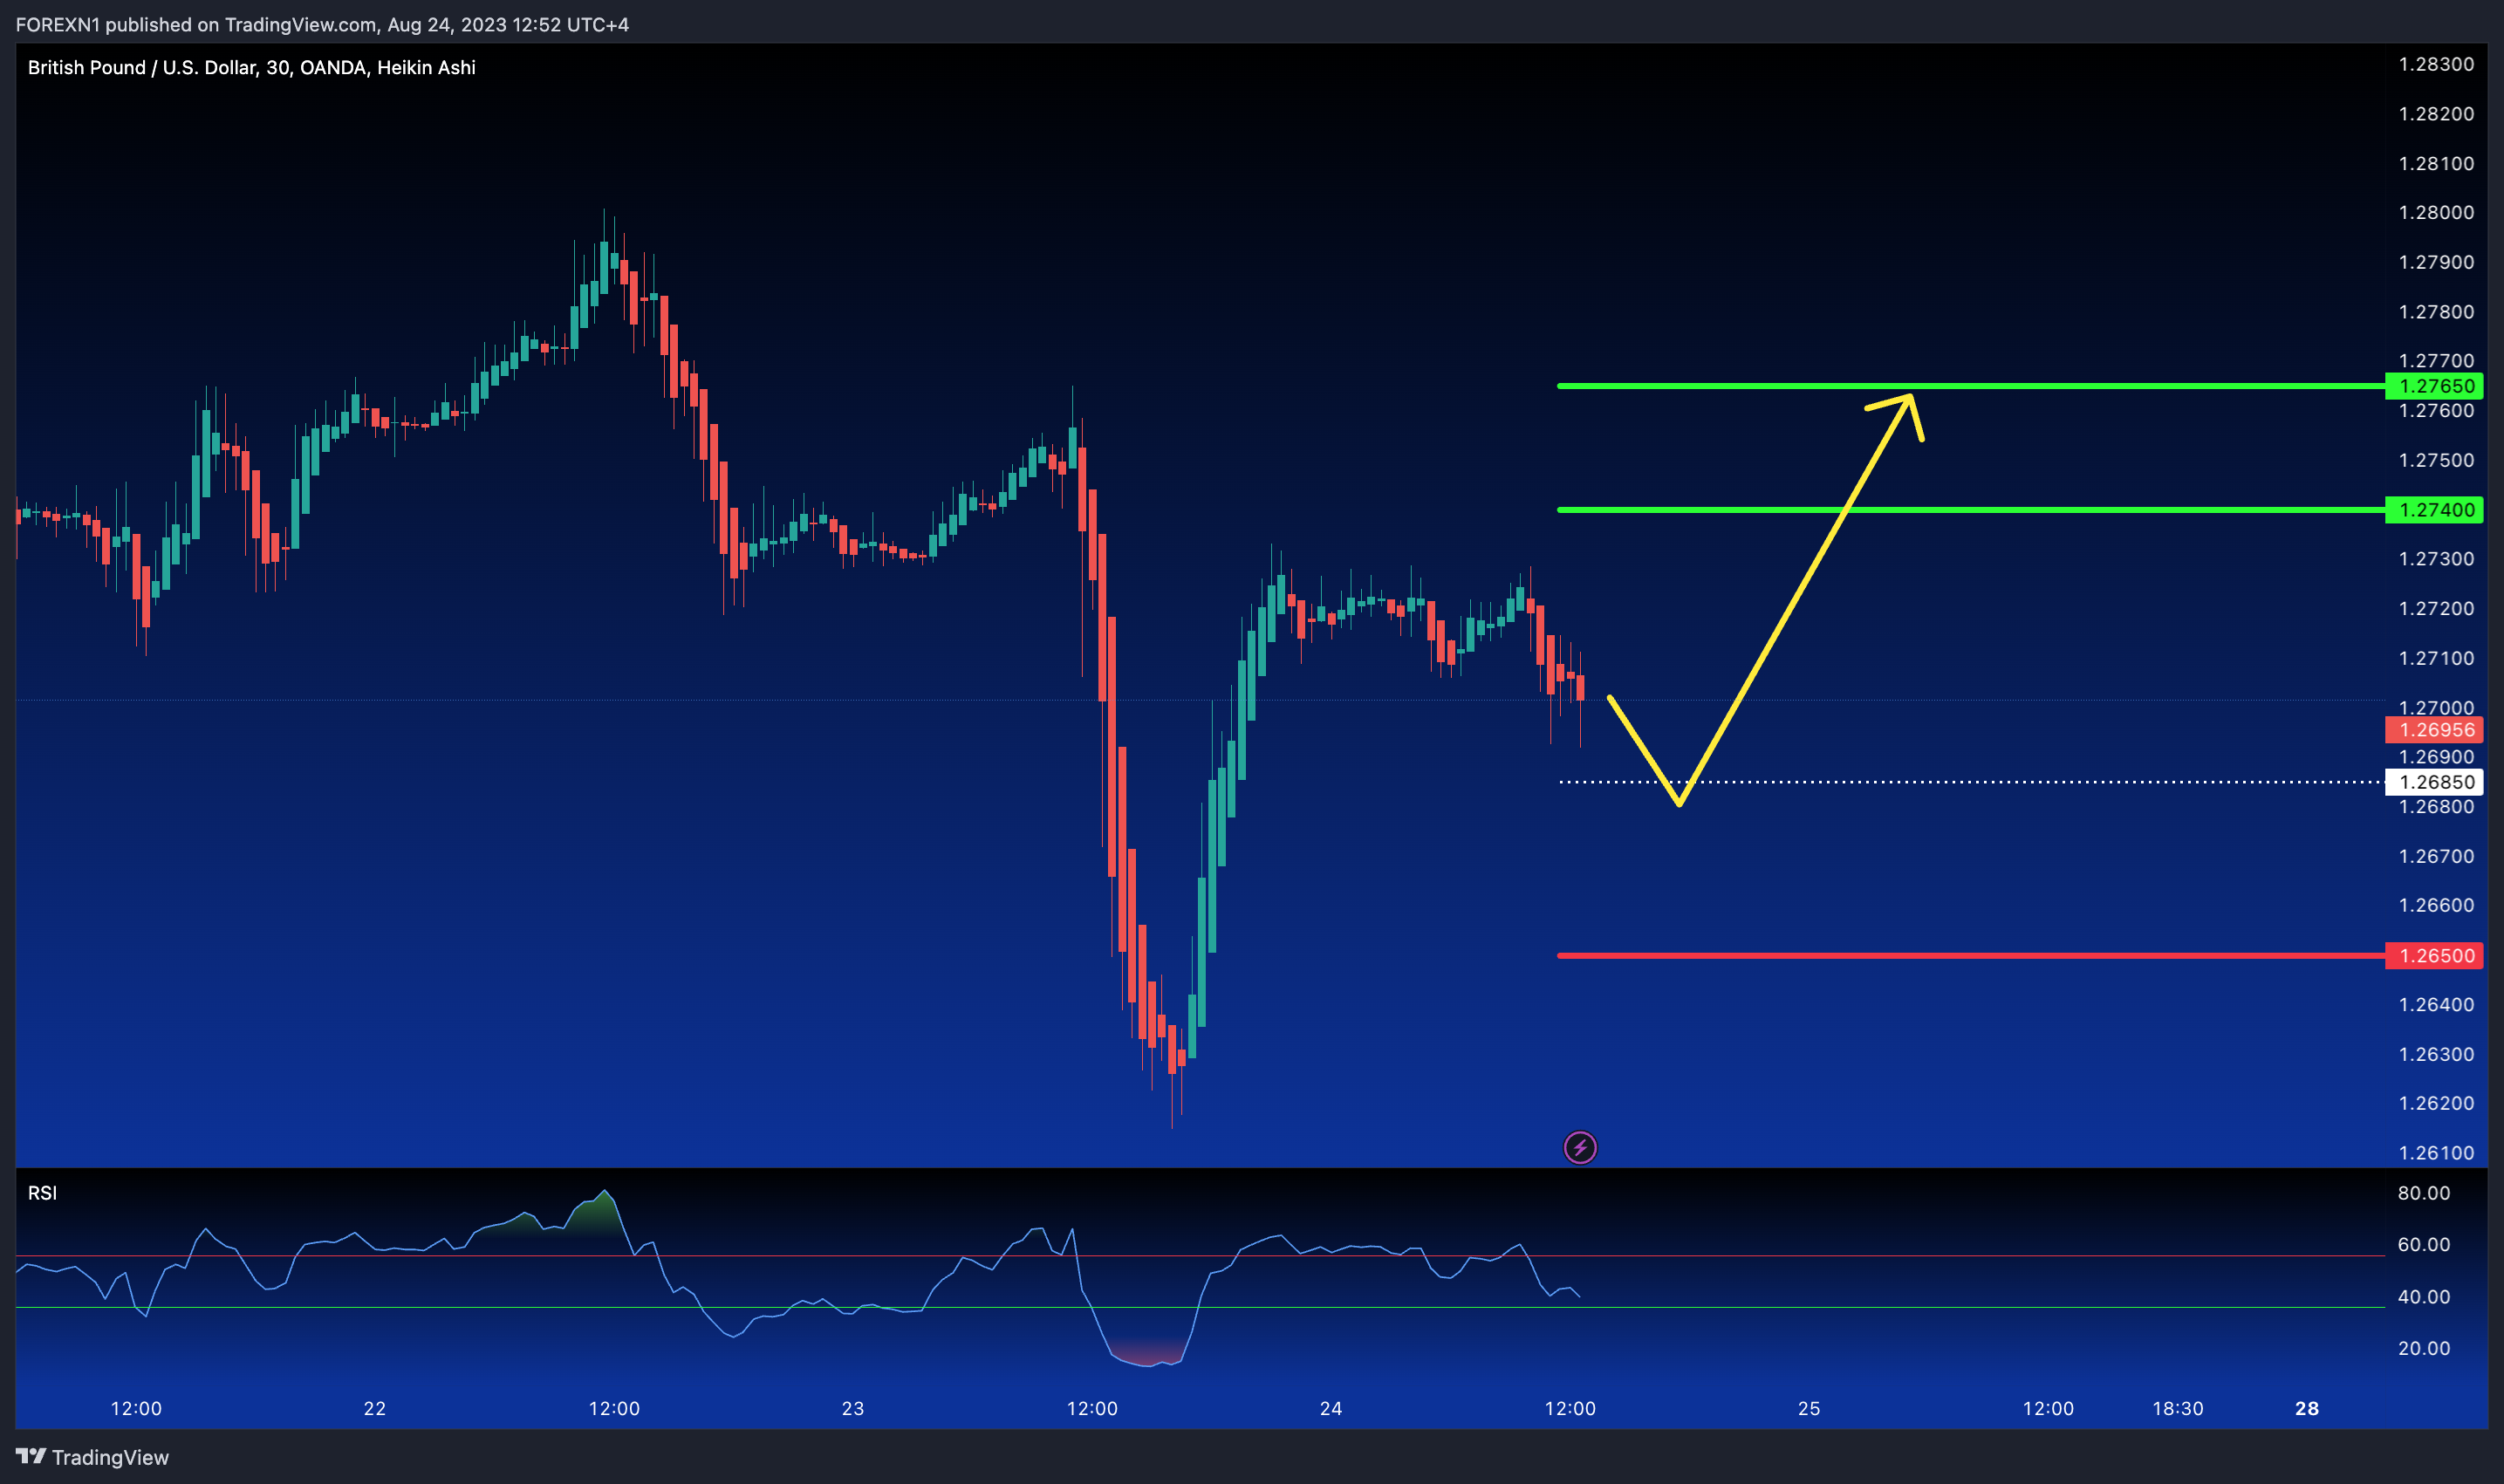The height and width of the screenshot is (1484, 2504).
Task: Click the 1.27500 axis price value
Action: pyautogui.click(x=2436, y=460)
